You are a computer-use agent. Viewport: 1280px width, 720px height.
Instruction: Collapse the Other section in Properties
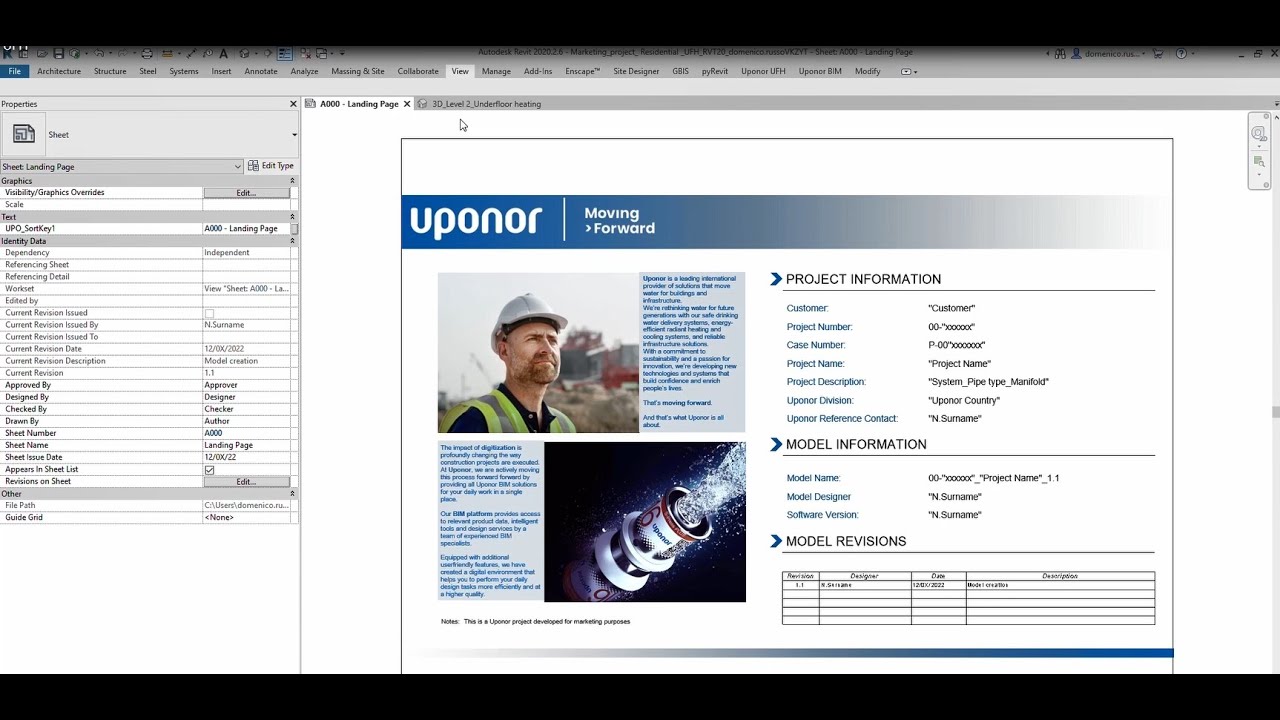[293, 494]
